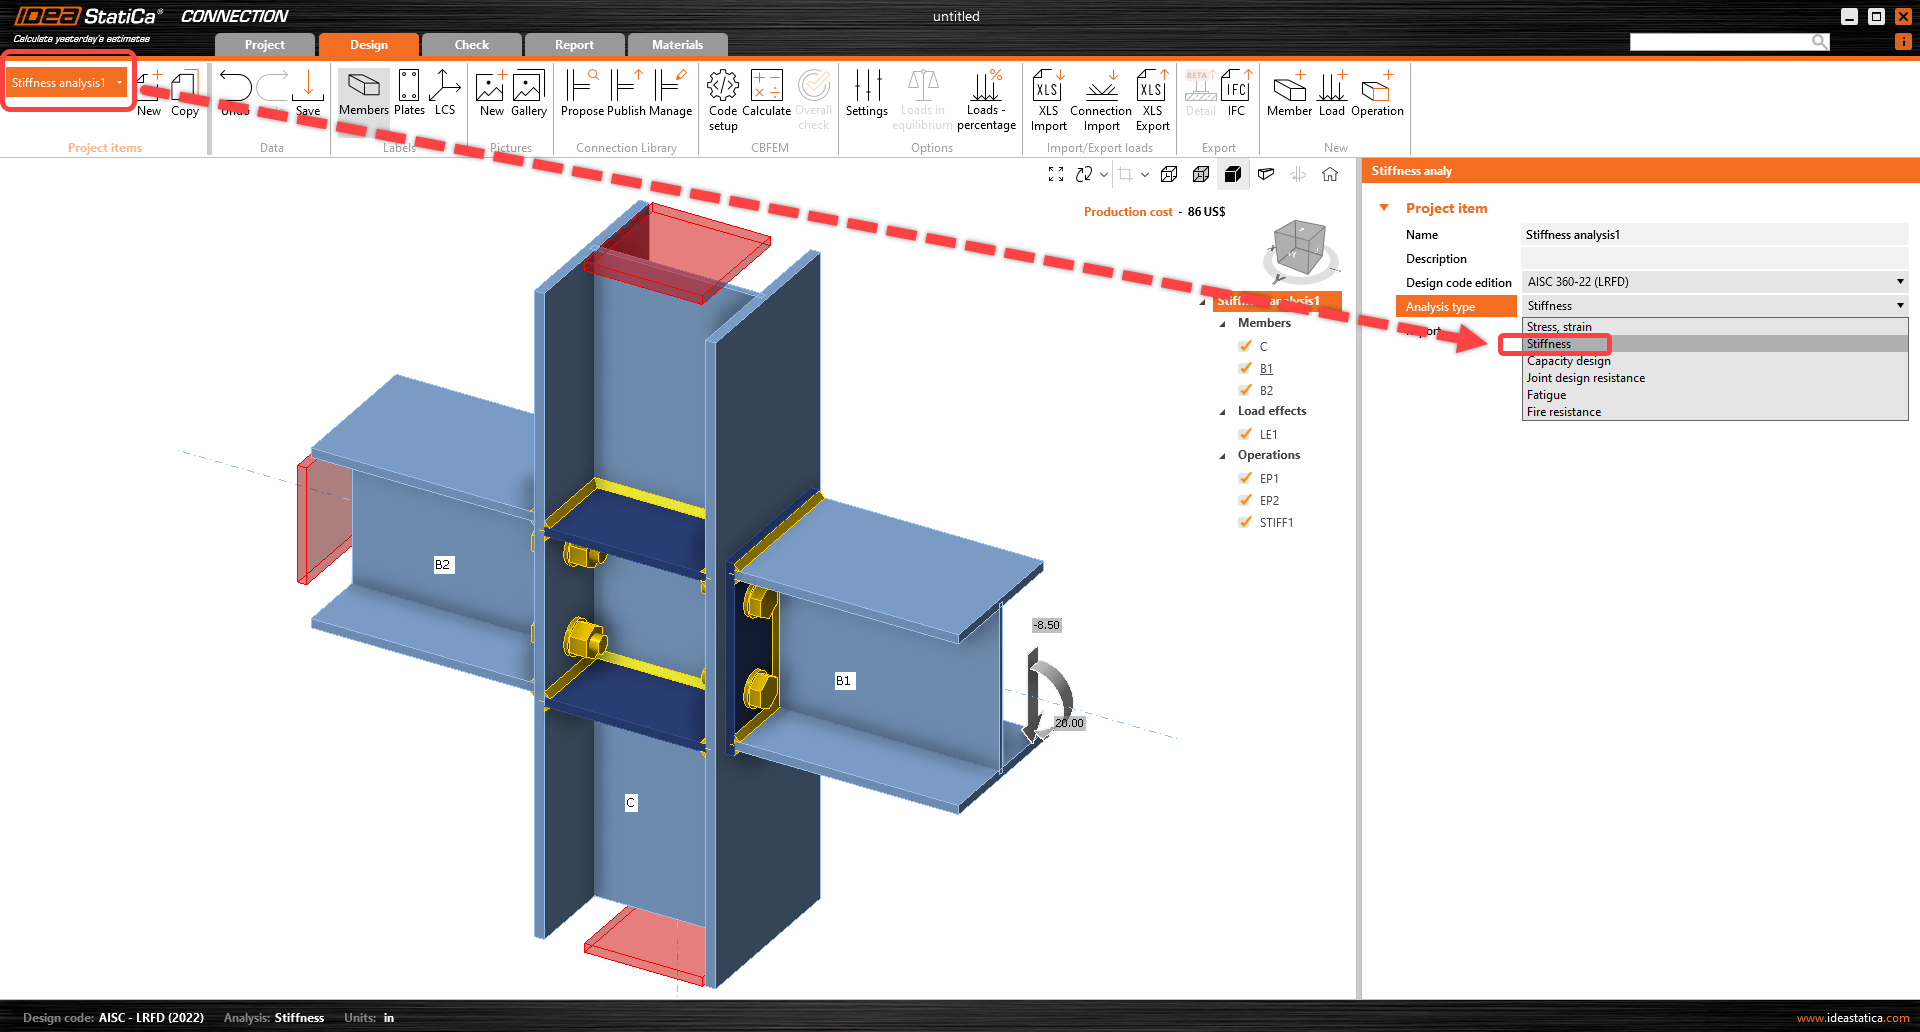Expand the Stiffness analysis1 project item dropdown

point(119,83)
